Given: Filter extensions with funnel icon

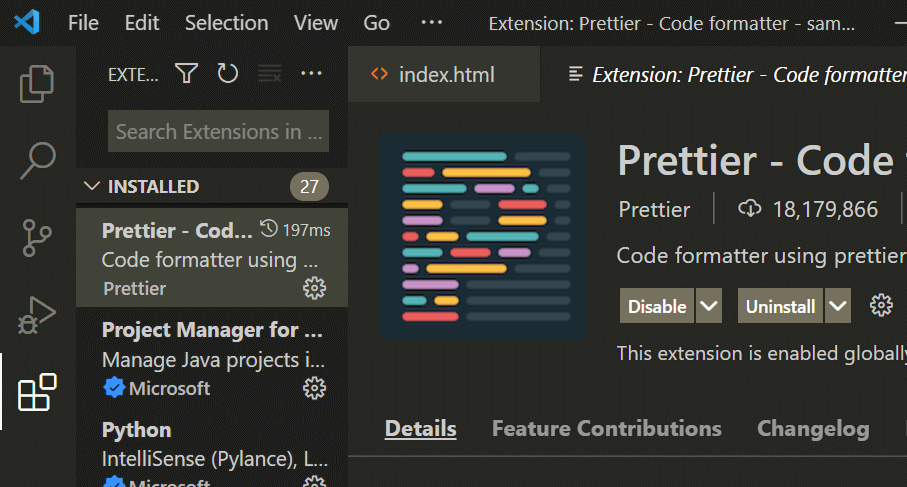Looking at the screenshot, I should [x=186, y=73].
